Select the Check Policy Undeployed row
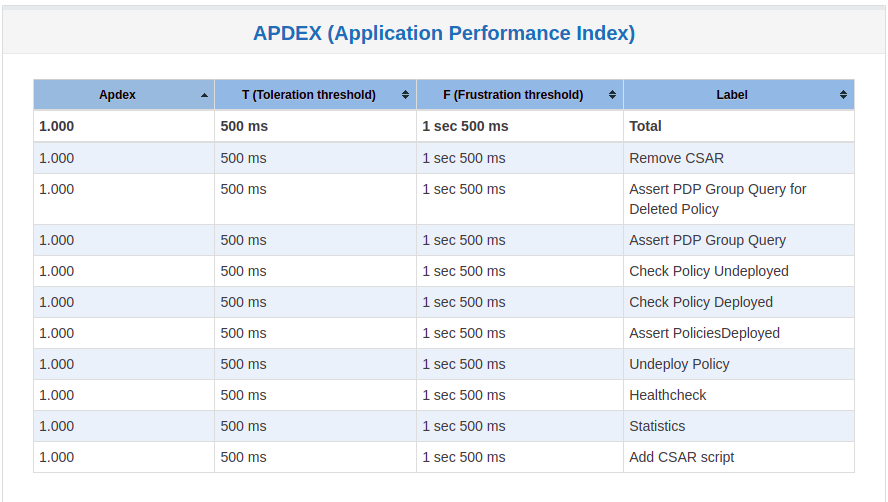The image size is (888, 502). (x=444, y=271)
